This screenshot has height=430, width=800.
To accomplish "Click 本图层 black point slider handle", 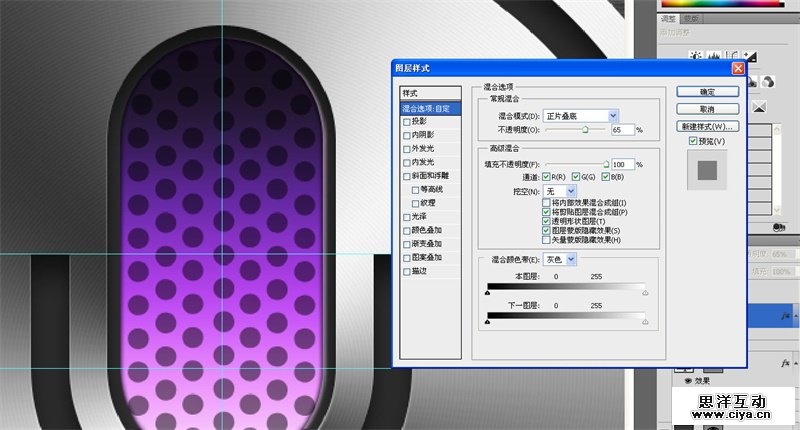I will (x=487, y=293).
